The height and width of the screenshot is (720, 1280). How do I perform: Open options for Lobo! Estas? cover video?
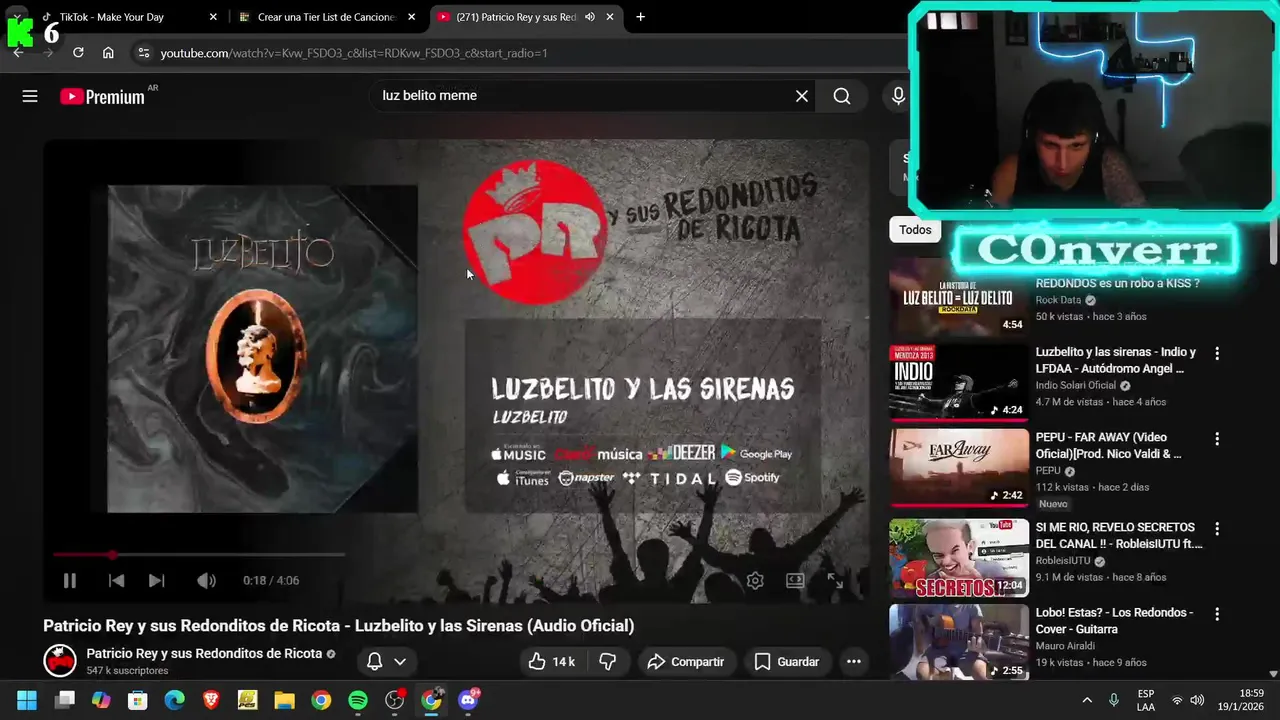[1217, 614]
